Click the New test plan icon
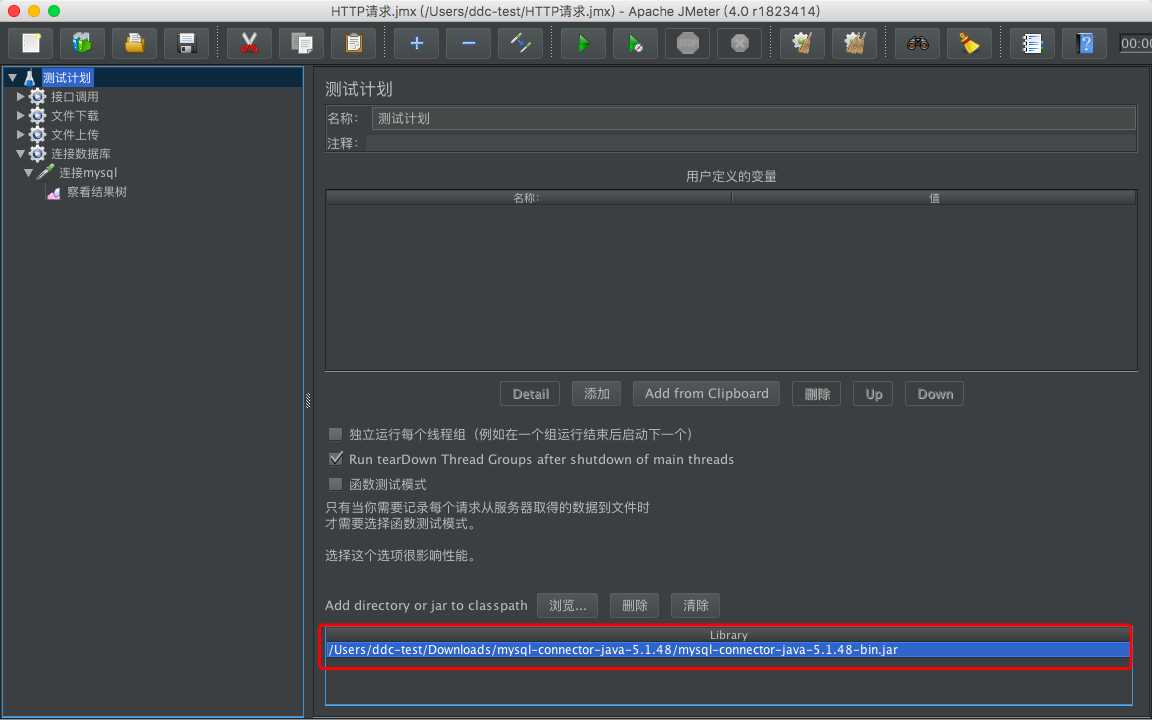 (x=31, y=43)
